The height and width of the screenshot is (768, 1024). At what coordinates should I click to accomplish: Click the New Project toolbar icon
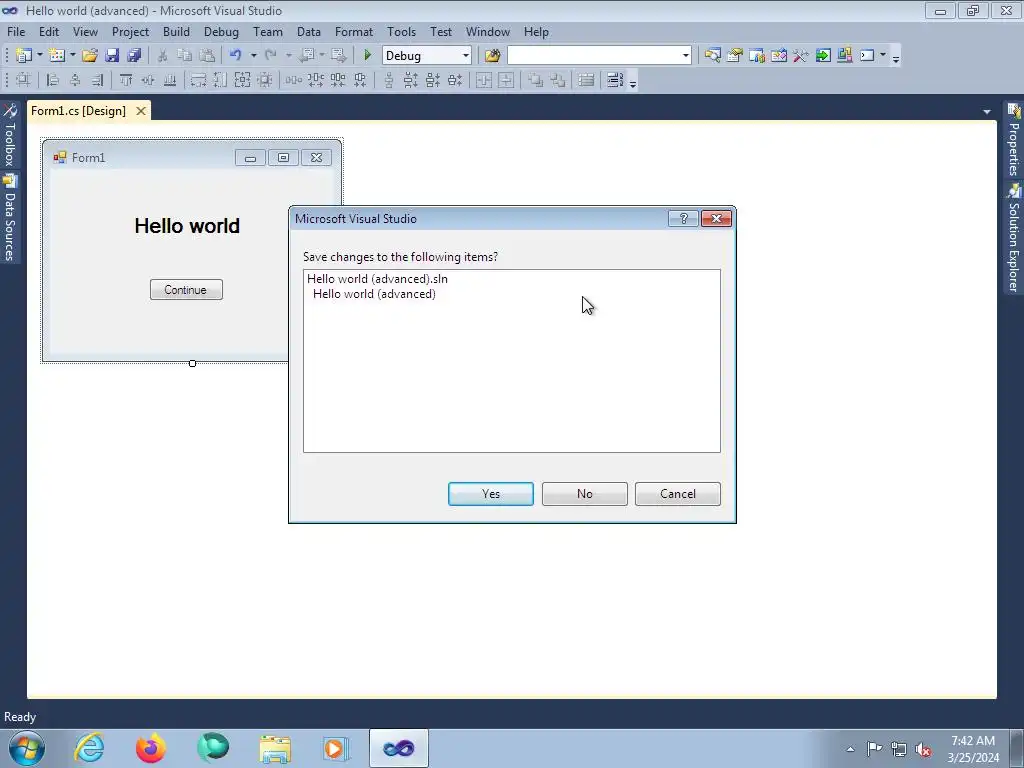pyautogui.click(x=24, y=56)
